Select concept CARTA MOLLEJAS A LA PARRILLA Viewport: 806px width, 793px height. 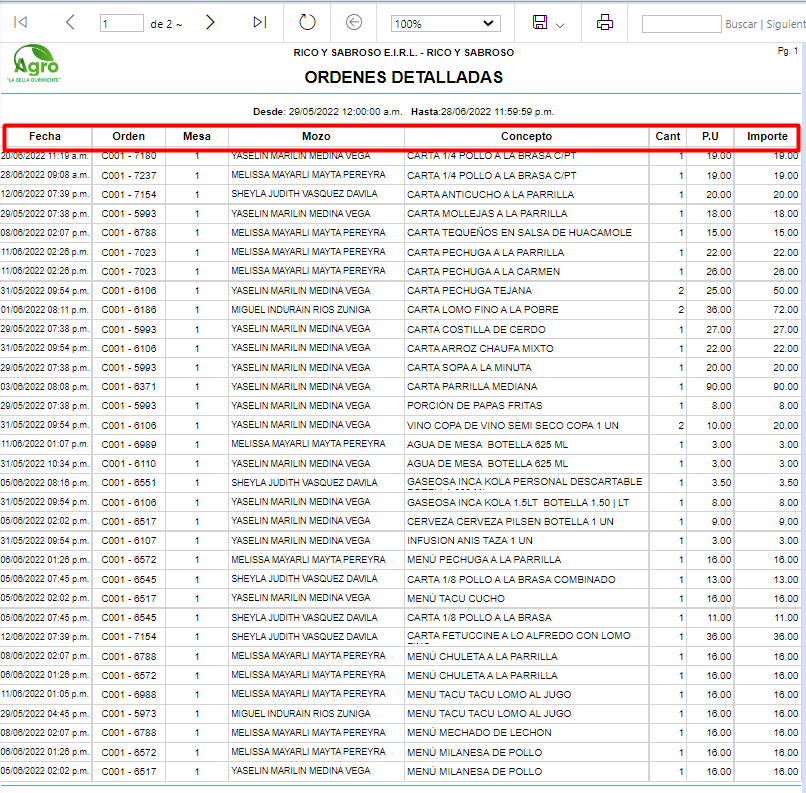coord(487,213)
